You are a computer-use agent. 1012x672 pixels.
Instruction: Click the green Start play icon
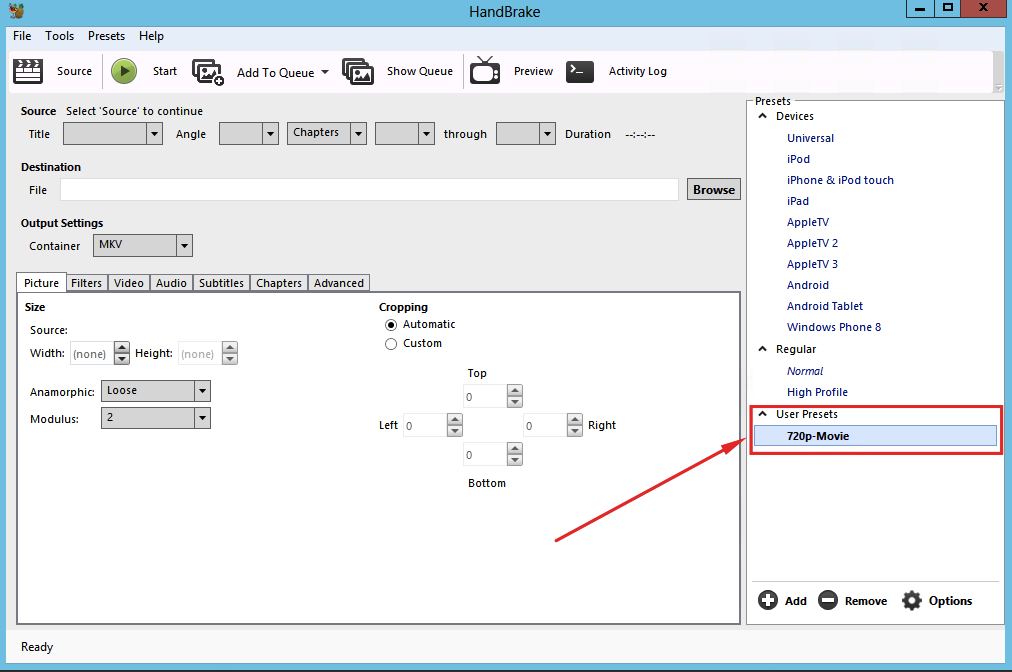tap(124, 71)
